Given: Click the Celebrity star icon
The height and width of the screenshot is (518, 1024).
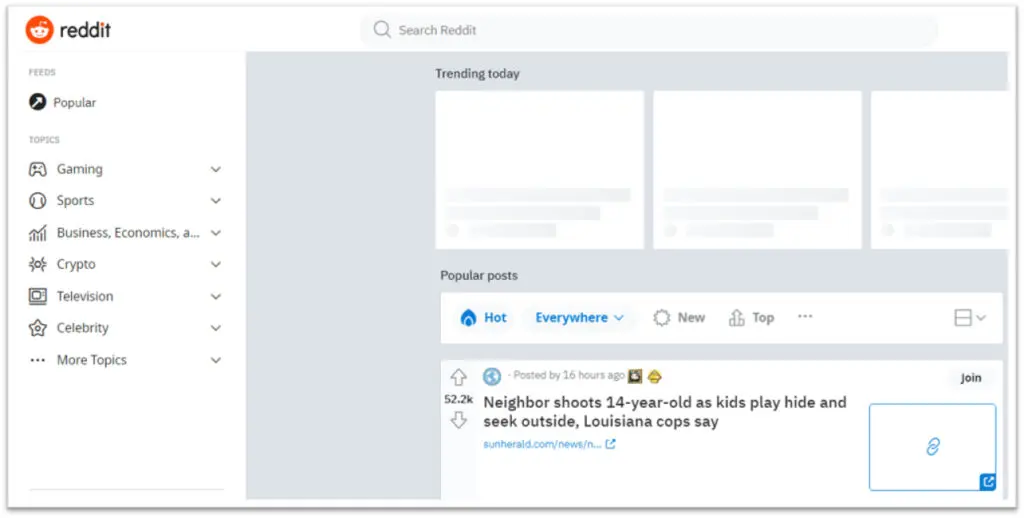Looking at the screenshot, I should point(38,328).
